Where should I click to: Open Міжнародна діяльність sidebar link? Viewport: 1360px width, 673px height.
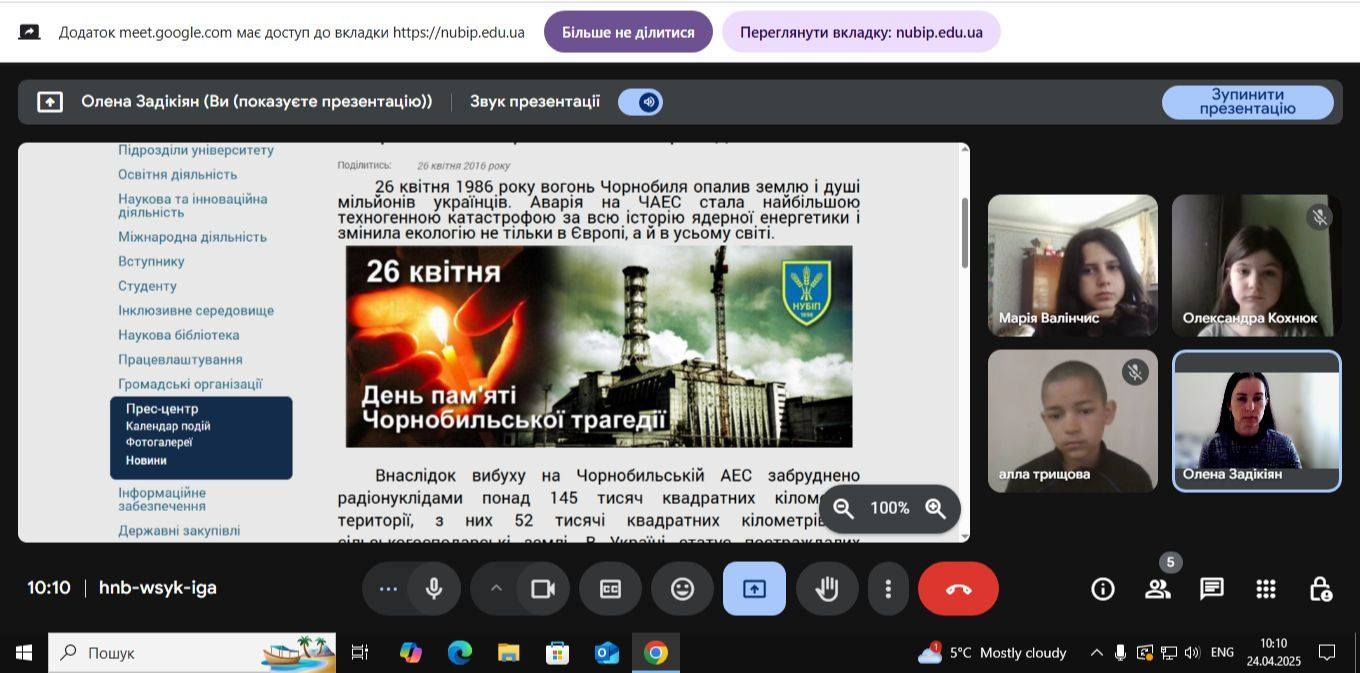coord(192,237)
